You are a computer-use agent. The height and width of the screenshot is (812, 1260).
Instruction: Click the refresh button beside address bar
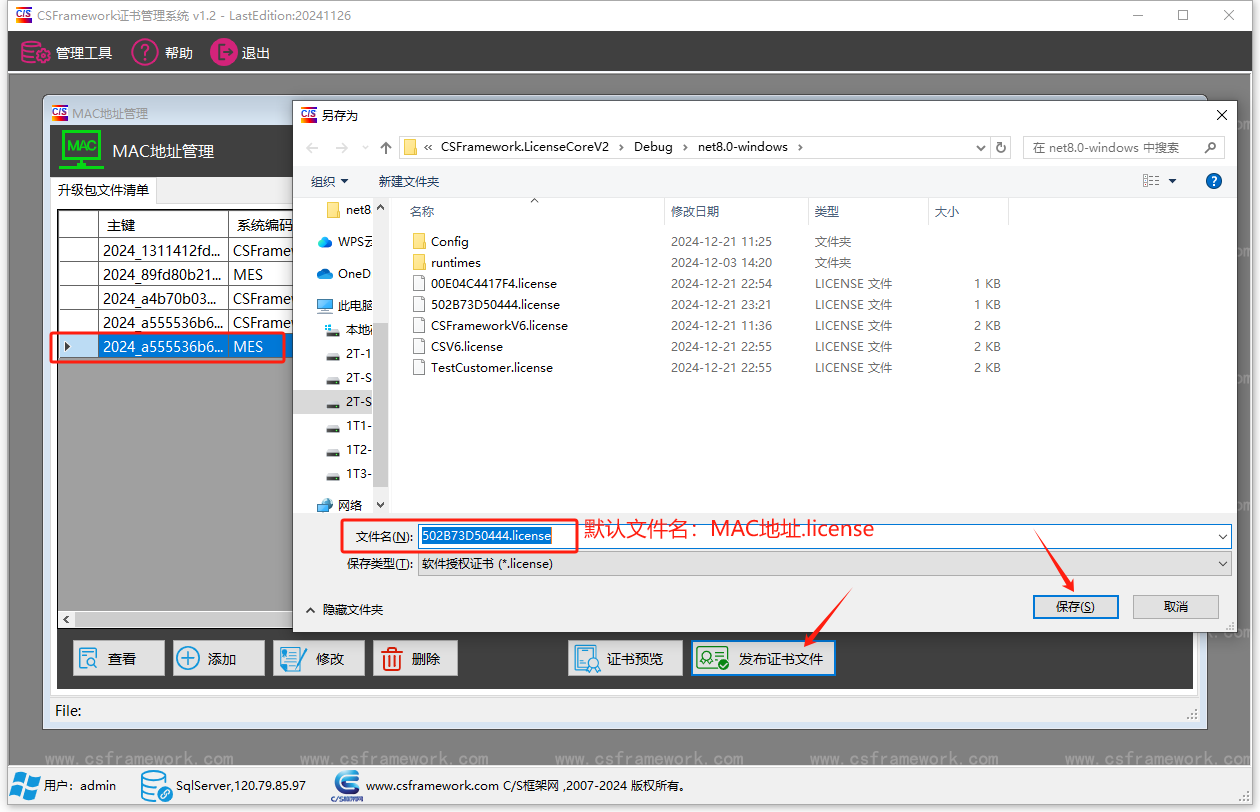click(1001, 147)
